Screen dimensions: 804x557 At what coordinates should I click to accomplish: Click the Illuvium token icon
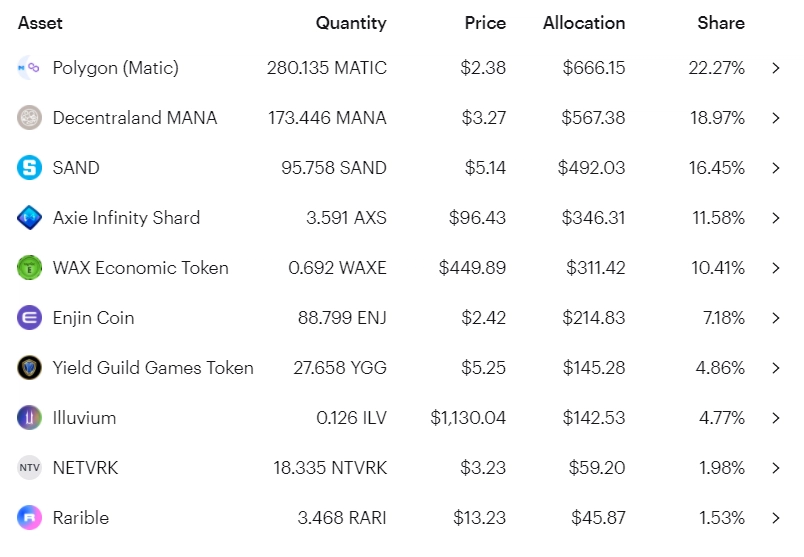pyautogui.click(x=30, y=418)
